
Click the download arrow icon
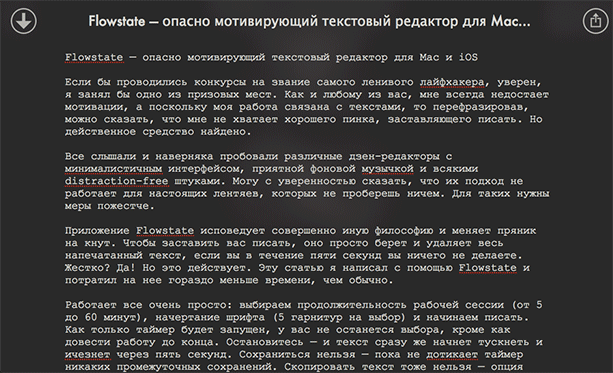pyautogui.click(x=23, y=21)
